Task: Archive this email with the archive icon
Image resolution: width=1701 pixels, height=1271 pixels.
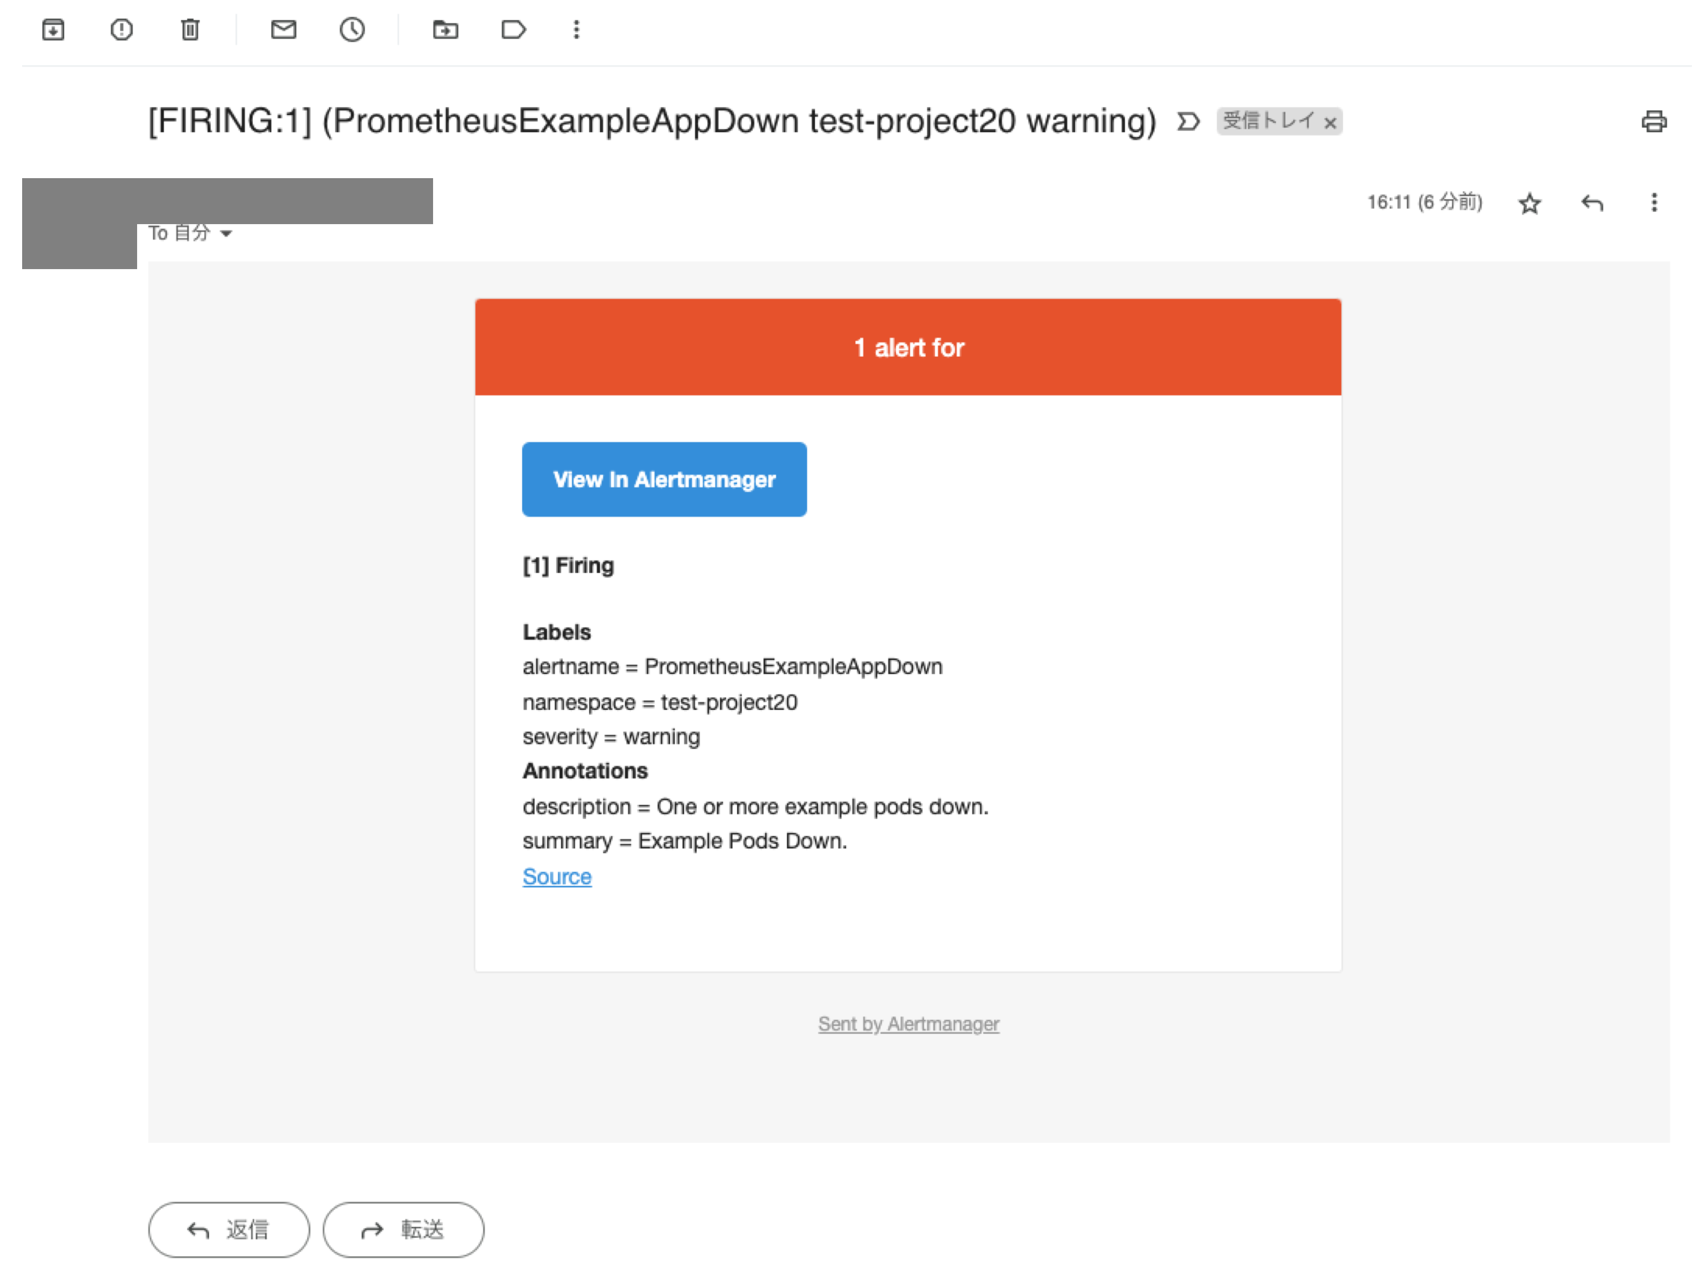Action: coord(53,30)
